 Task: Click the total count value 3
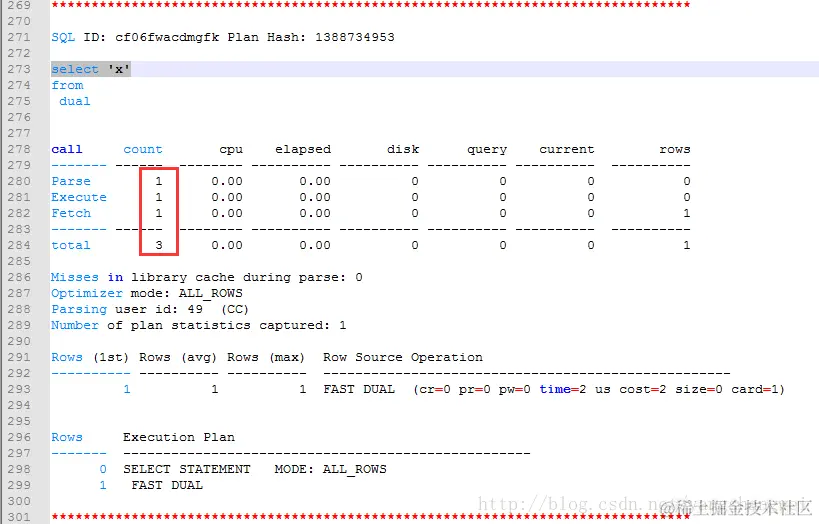click(x=159, y=245)
